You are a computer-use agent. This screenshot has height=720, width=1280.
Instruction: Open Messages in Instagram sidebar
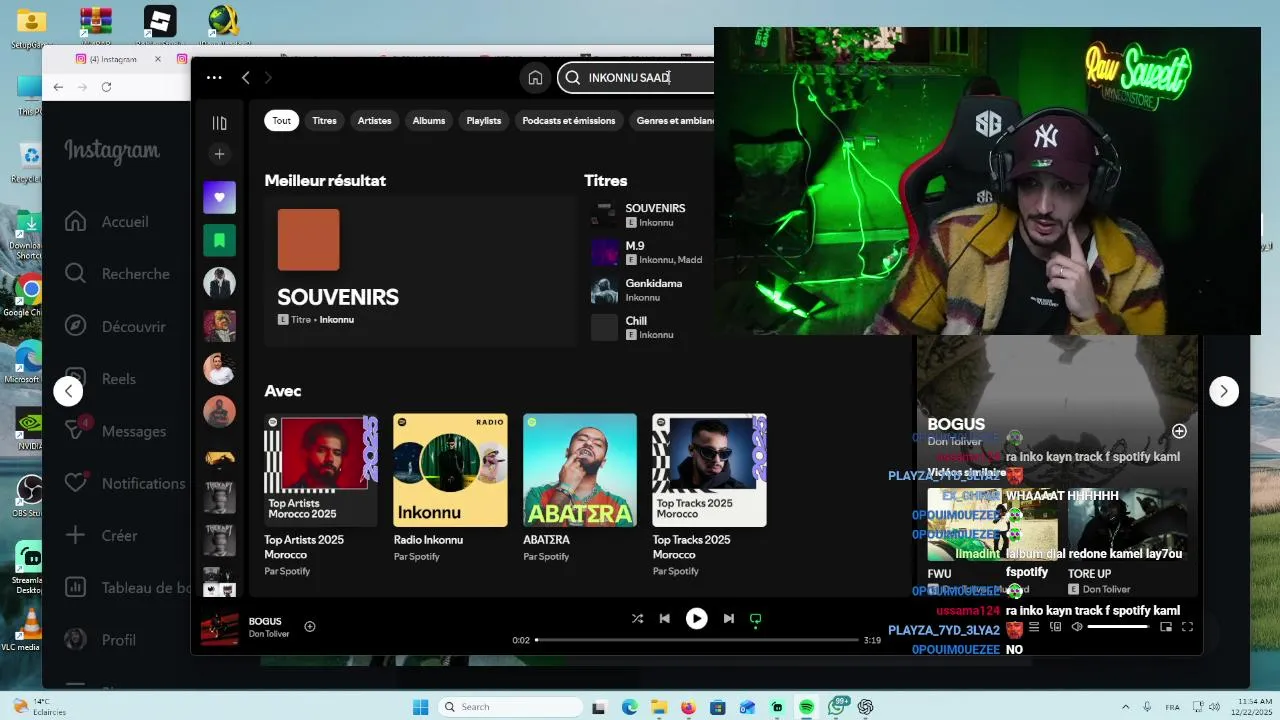click(x=114, y=431)
